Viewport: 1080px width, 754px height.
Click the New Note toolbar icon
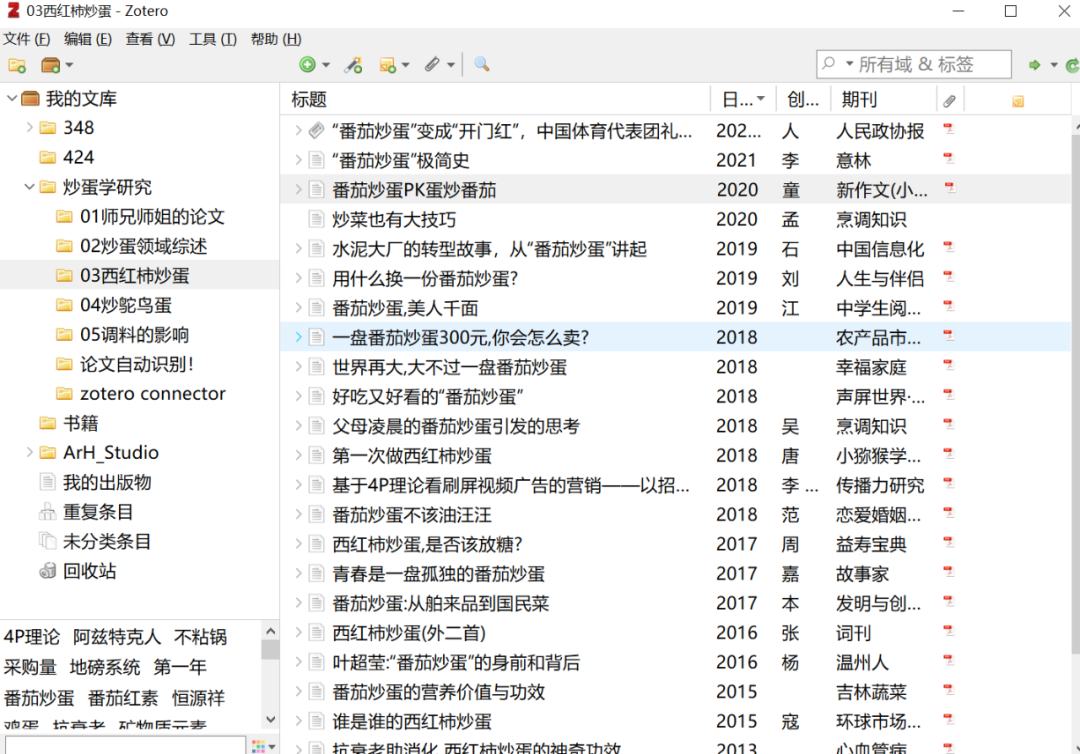tap(388, 65)
